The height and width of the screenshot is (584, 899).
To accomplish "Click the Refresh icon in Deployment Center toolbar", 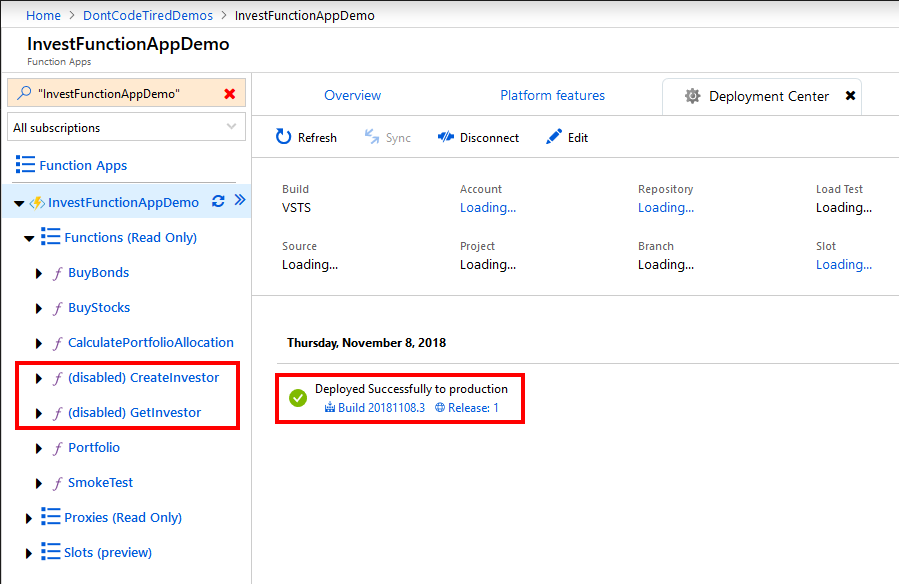I will (281, 137).
